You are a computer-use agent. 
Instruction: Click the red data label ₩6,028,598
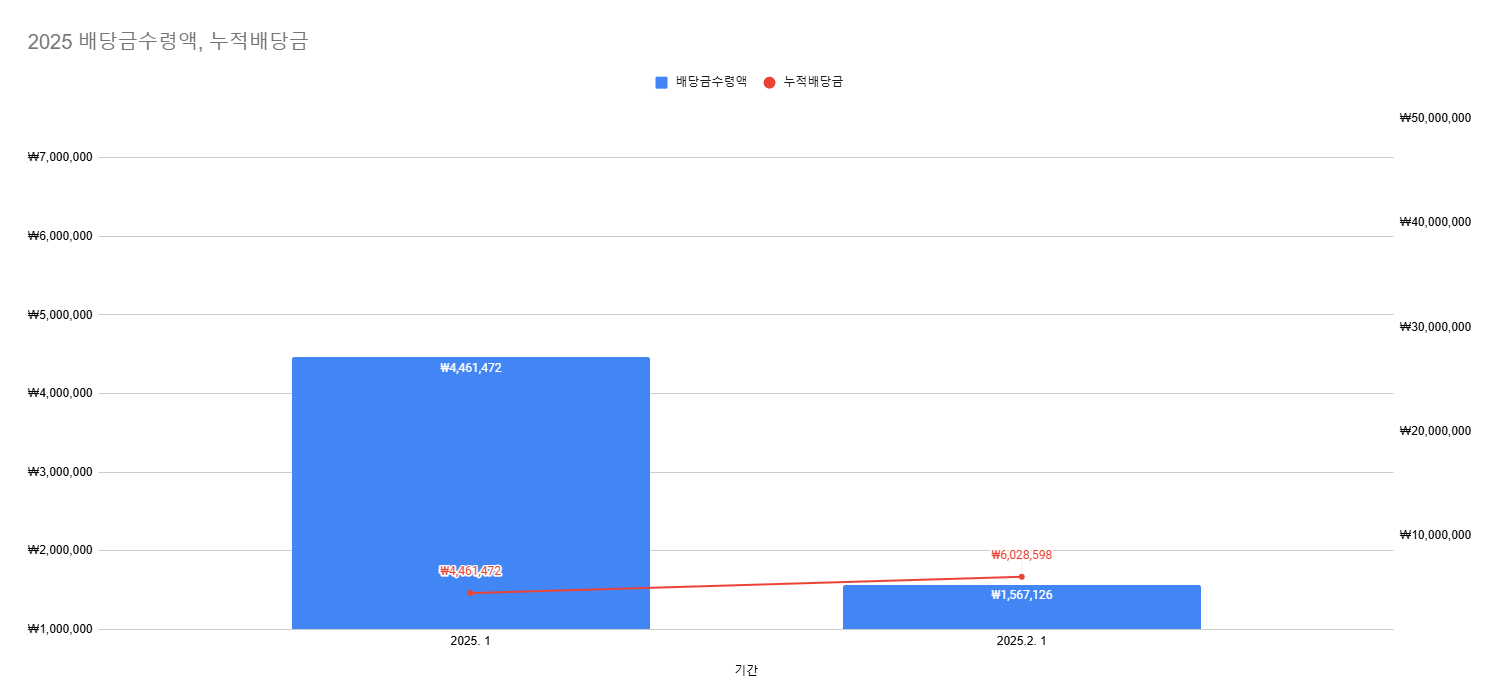tap(1021, 555)
